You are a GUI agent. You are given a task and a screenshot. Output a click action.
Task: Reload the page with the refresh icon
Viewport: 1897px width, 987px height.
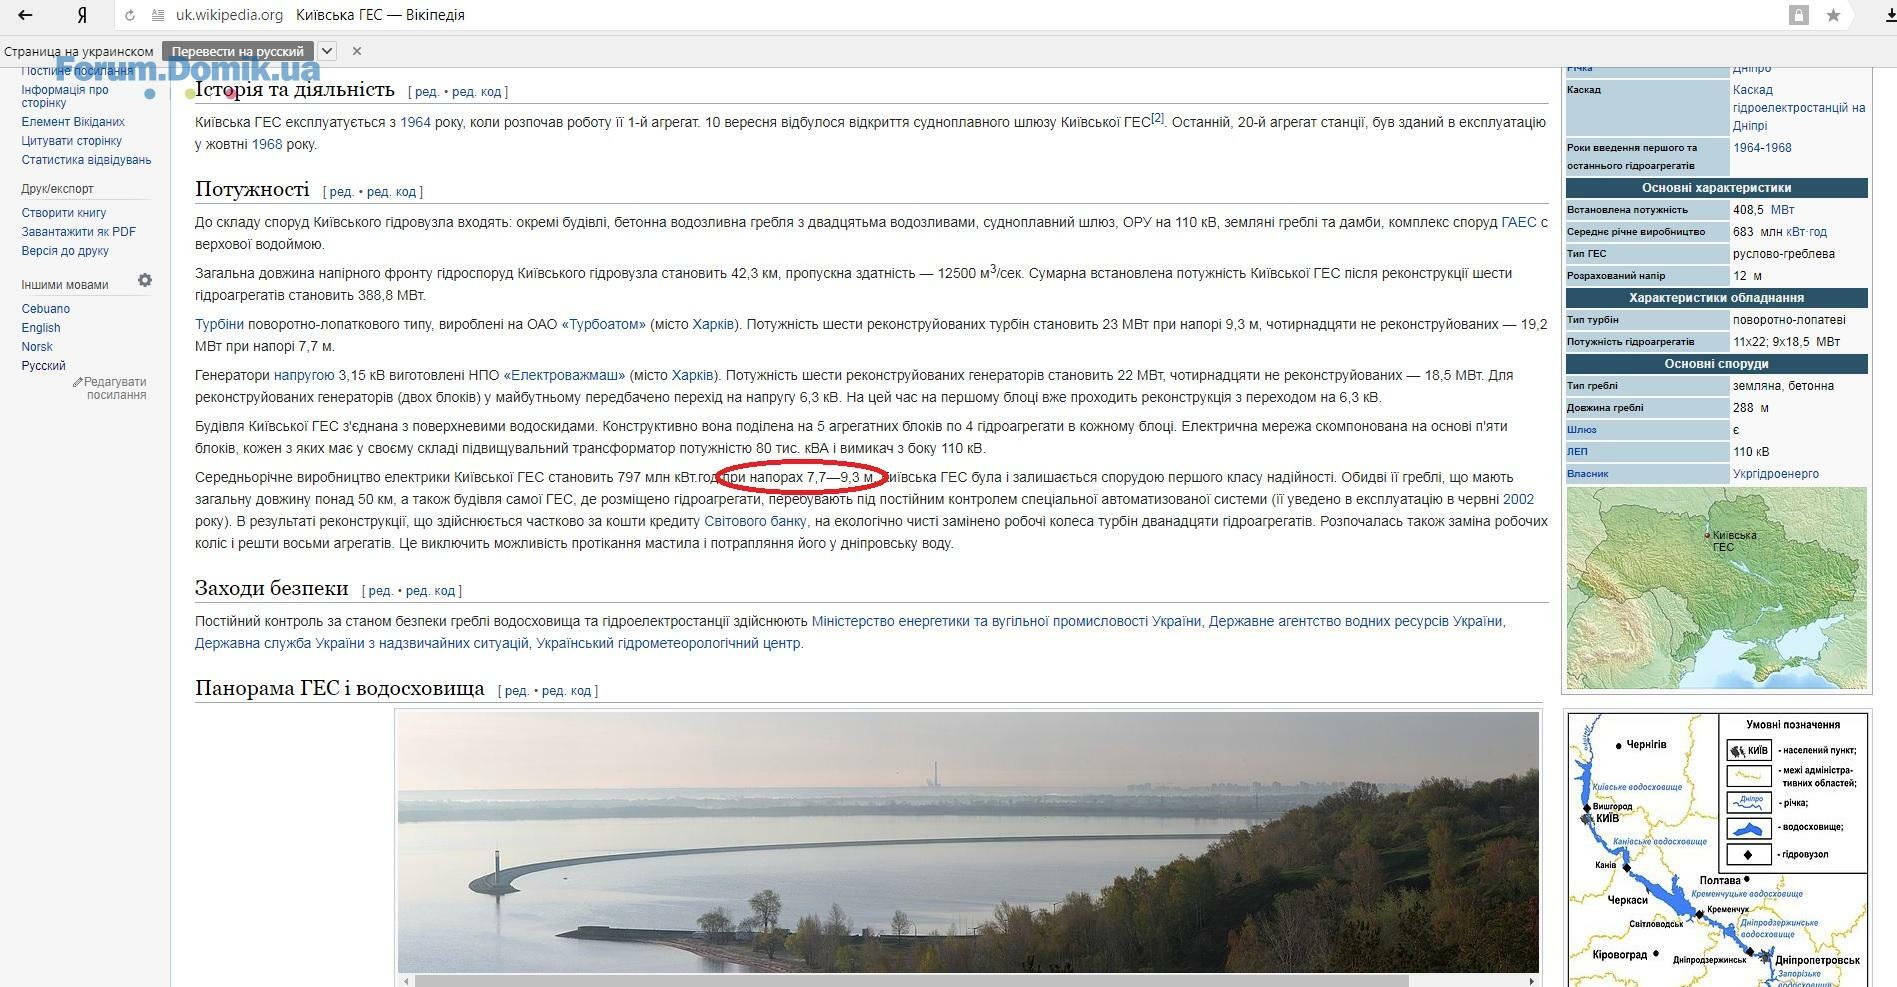point(130,15)
